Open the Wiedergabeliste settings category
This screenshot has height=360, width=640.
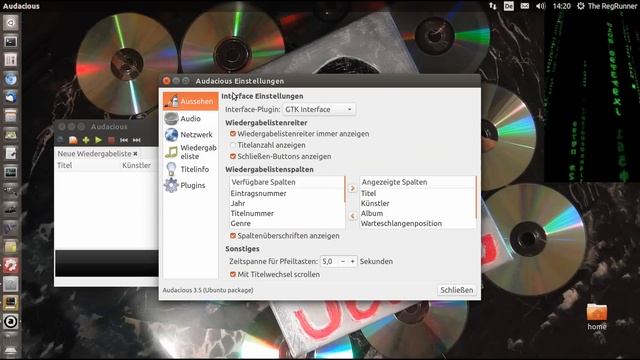click(191, 152)
